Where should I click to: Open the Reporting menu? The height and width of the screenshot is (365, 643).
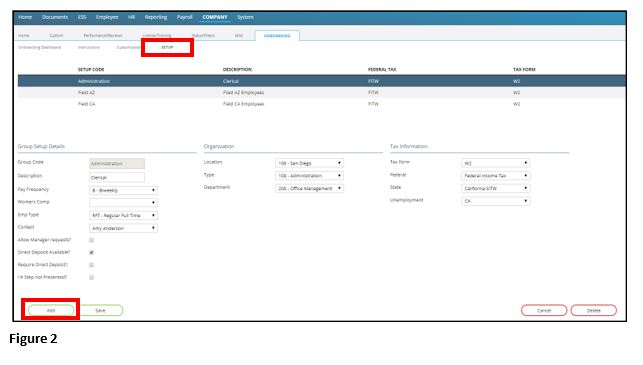point(156,17)
